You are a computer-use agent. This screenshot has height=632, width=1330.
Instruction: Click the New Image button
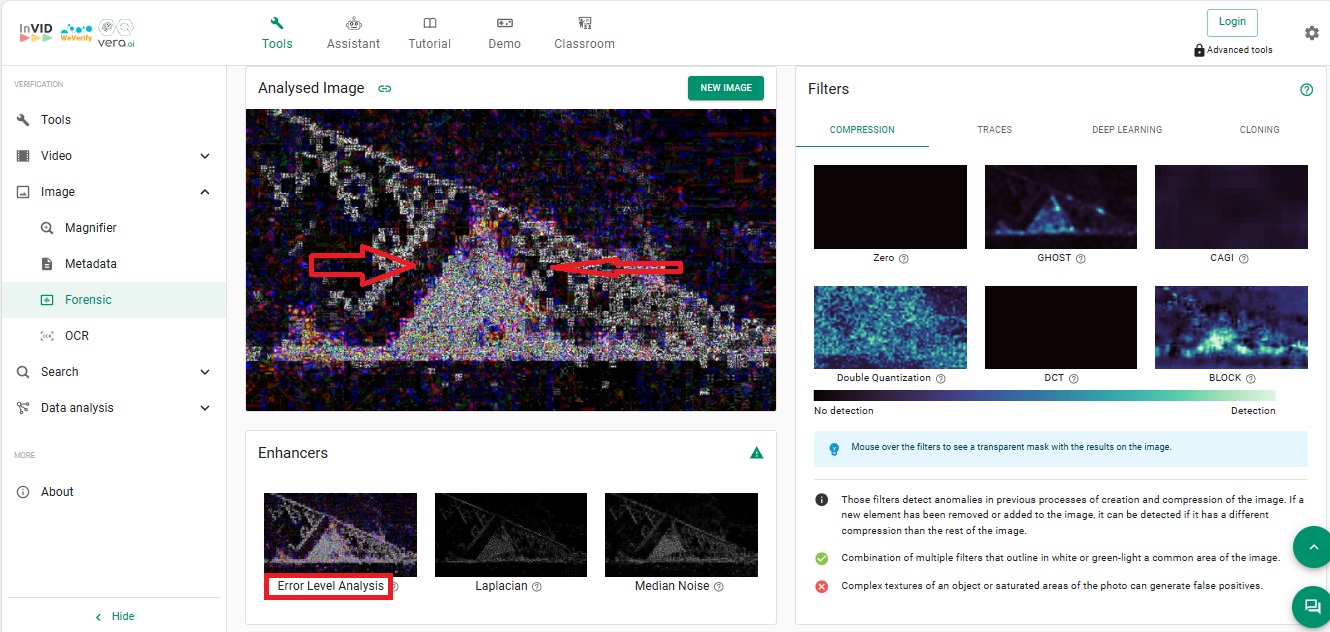pos(725,88)
